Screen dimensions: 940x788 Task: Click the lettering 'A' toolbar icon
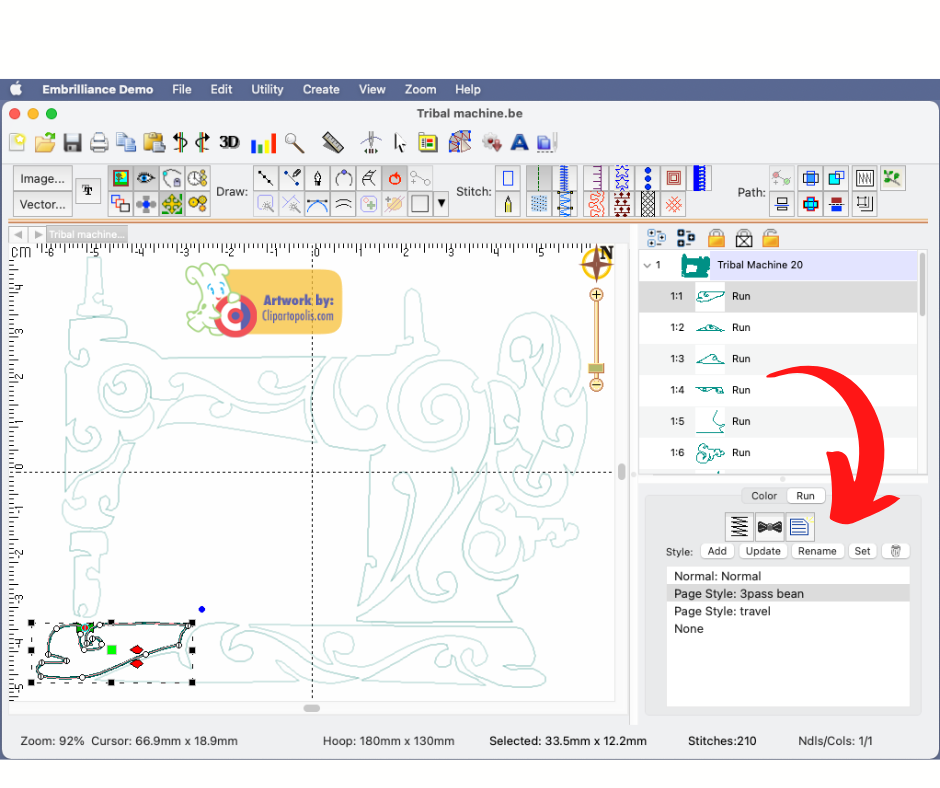pos(519,142)
